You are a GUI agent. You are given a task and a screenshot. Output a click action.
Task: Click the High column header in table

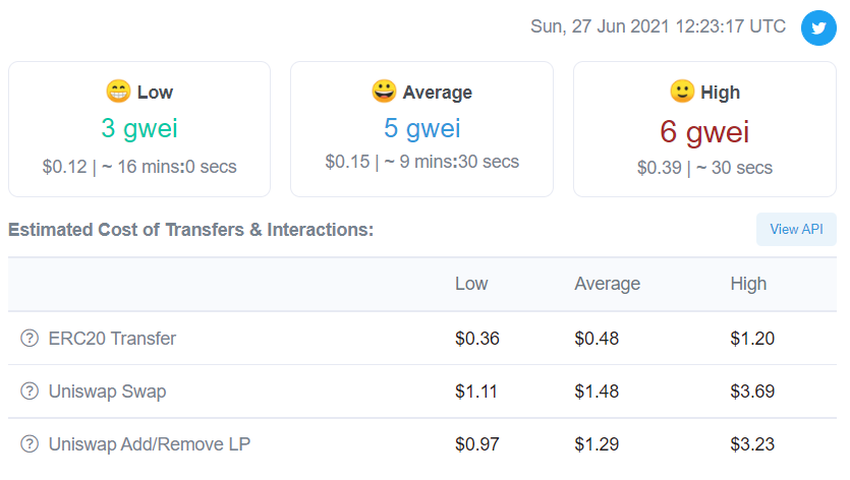[748, 284]
